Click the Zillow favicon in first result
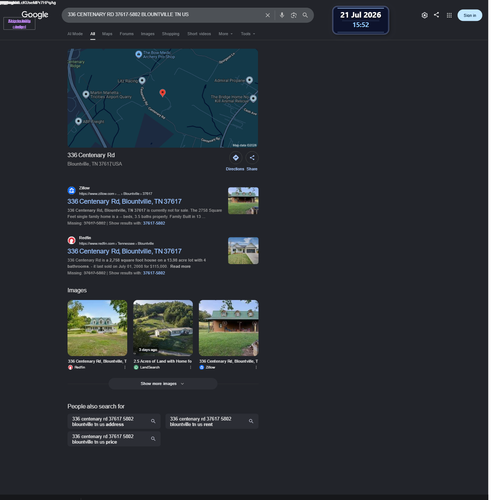The width and height of the screenshot is (494, 500). click(72, 192)
